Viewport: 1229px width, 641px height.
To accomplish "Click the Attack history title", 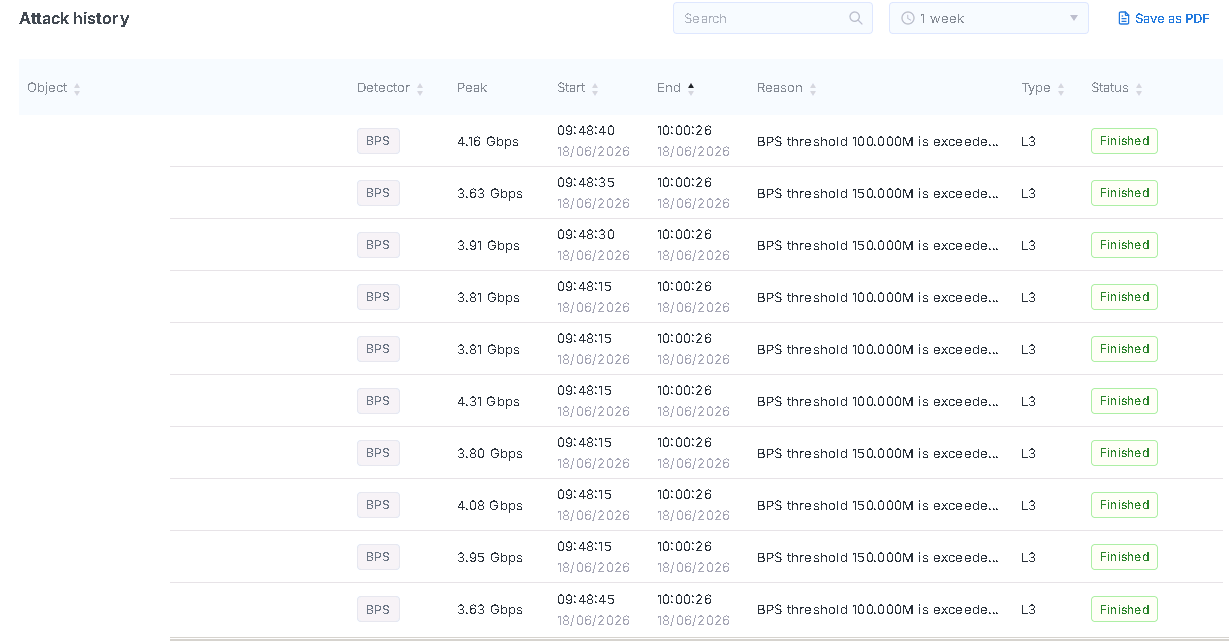I will (x=74, y=18).
